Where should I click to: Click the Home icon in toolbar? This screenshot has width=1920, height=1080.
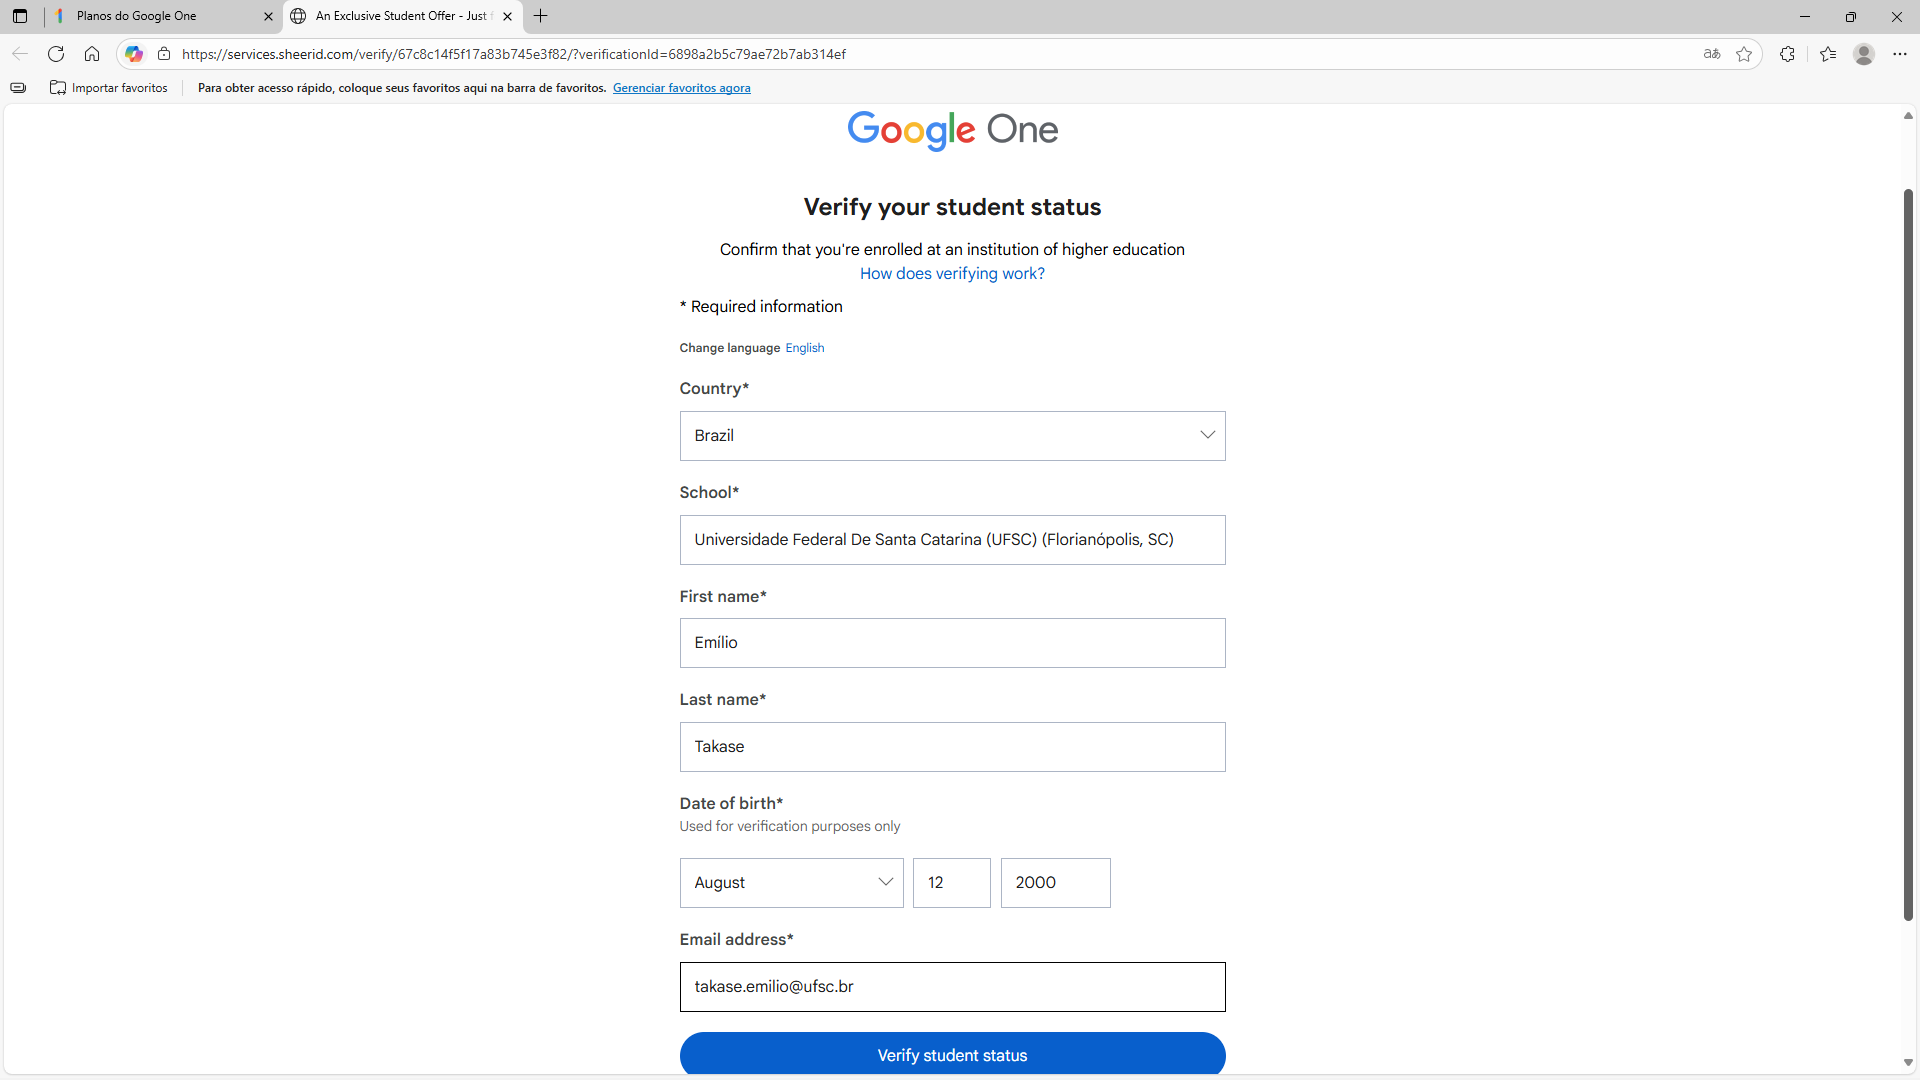point(92,54)
